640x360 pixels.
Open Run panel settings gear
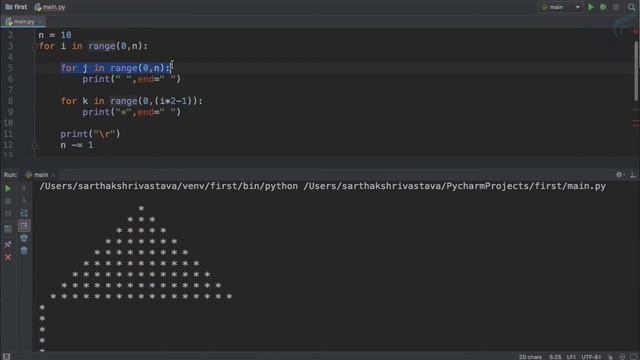pos(619,175)
